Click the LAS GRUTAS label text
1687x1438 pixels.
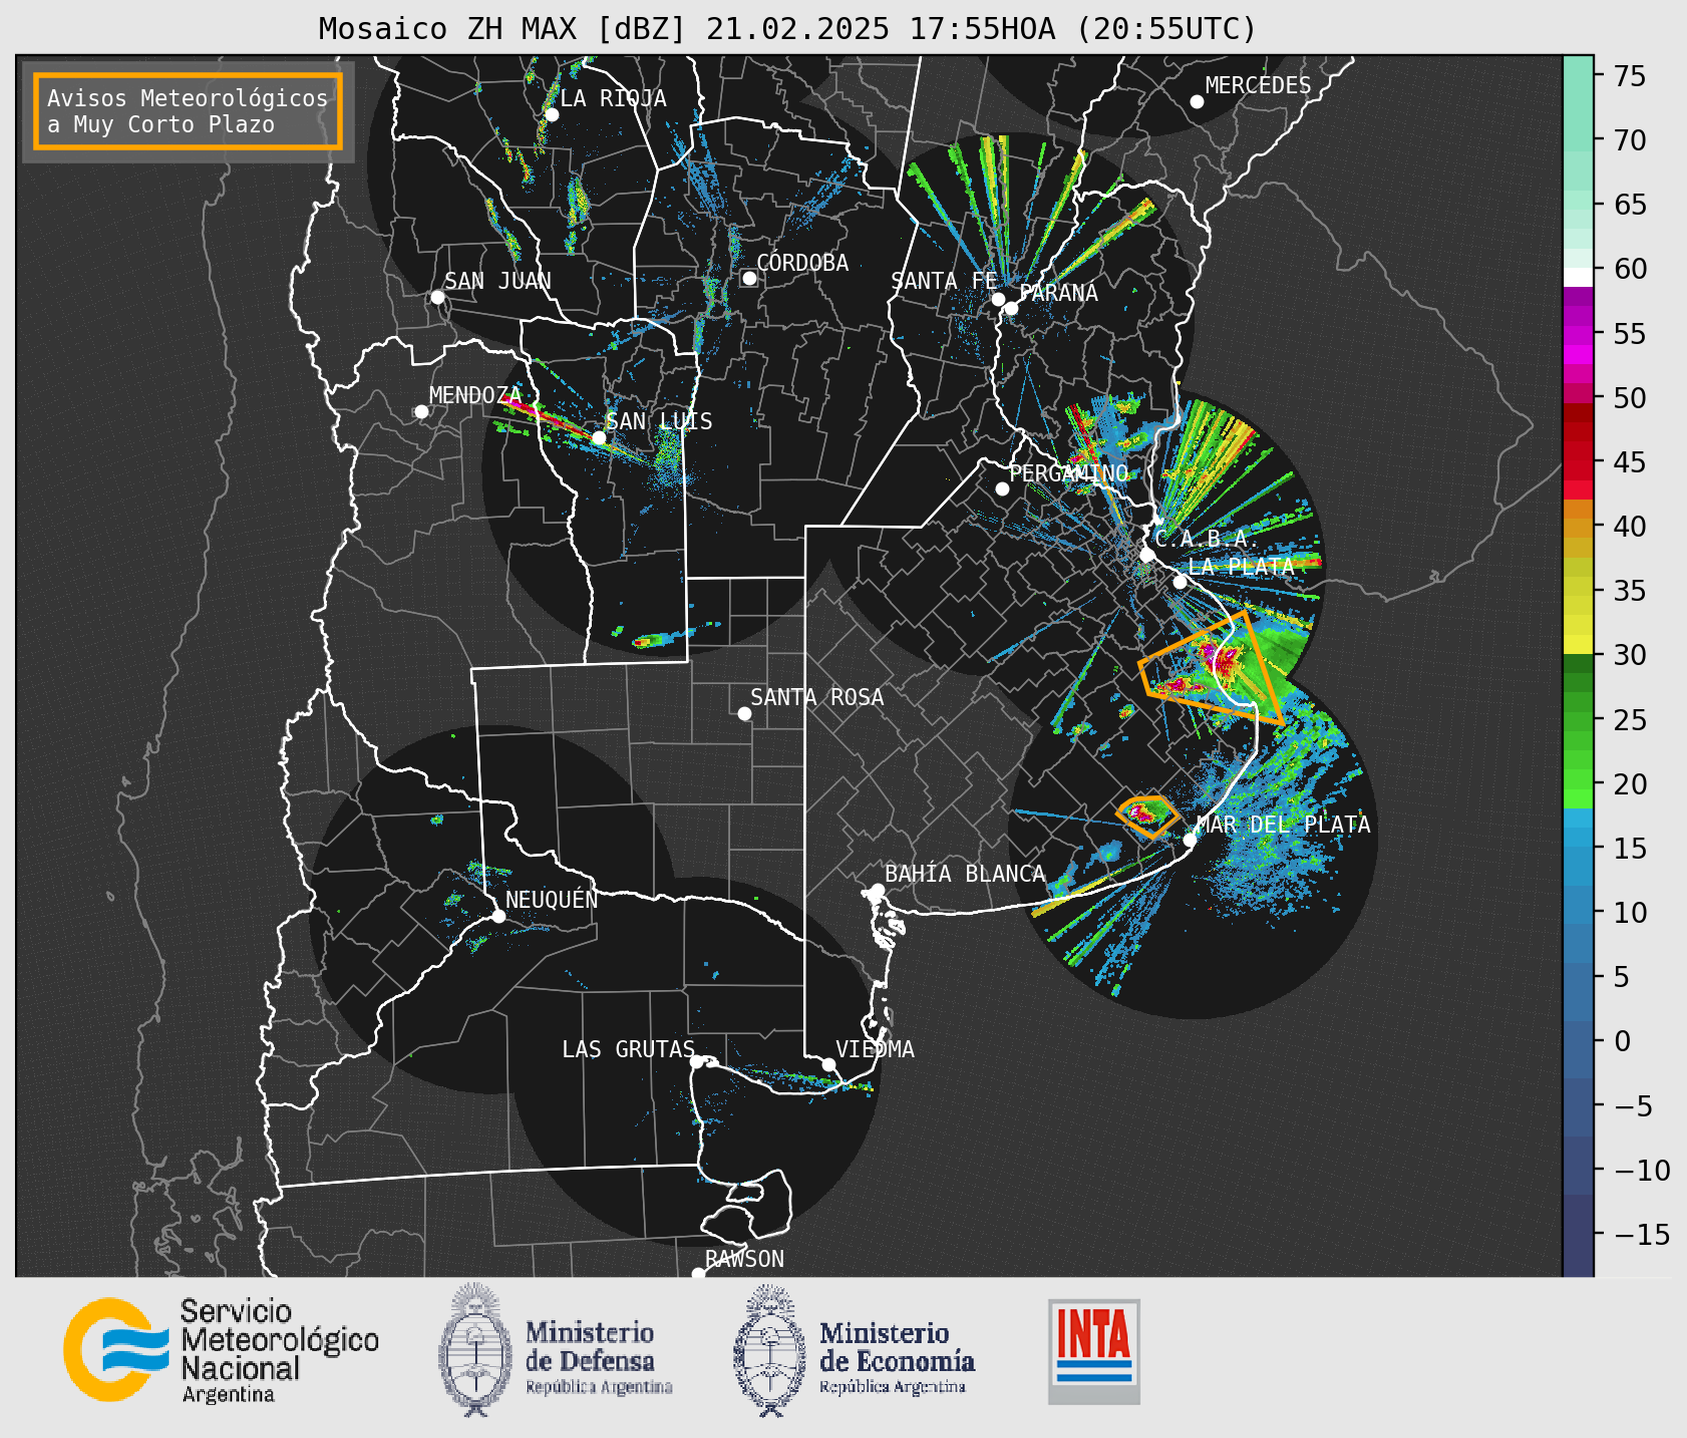point(628,1049)
